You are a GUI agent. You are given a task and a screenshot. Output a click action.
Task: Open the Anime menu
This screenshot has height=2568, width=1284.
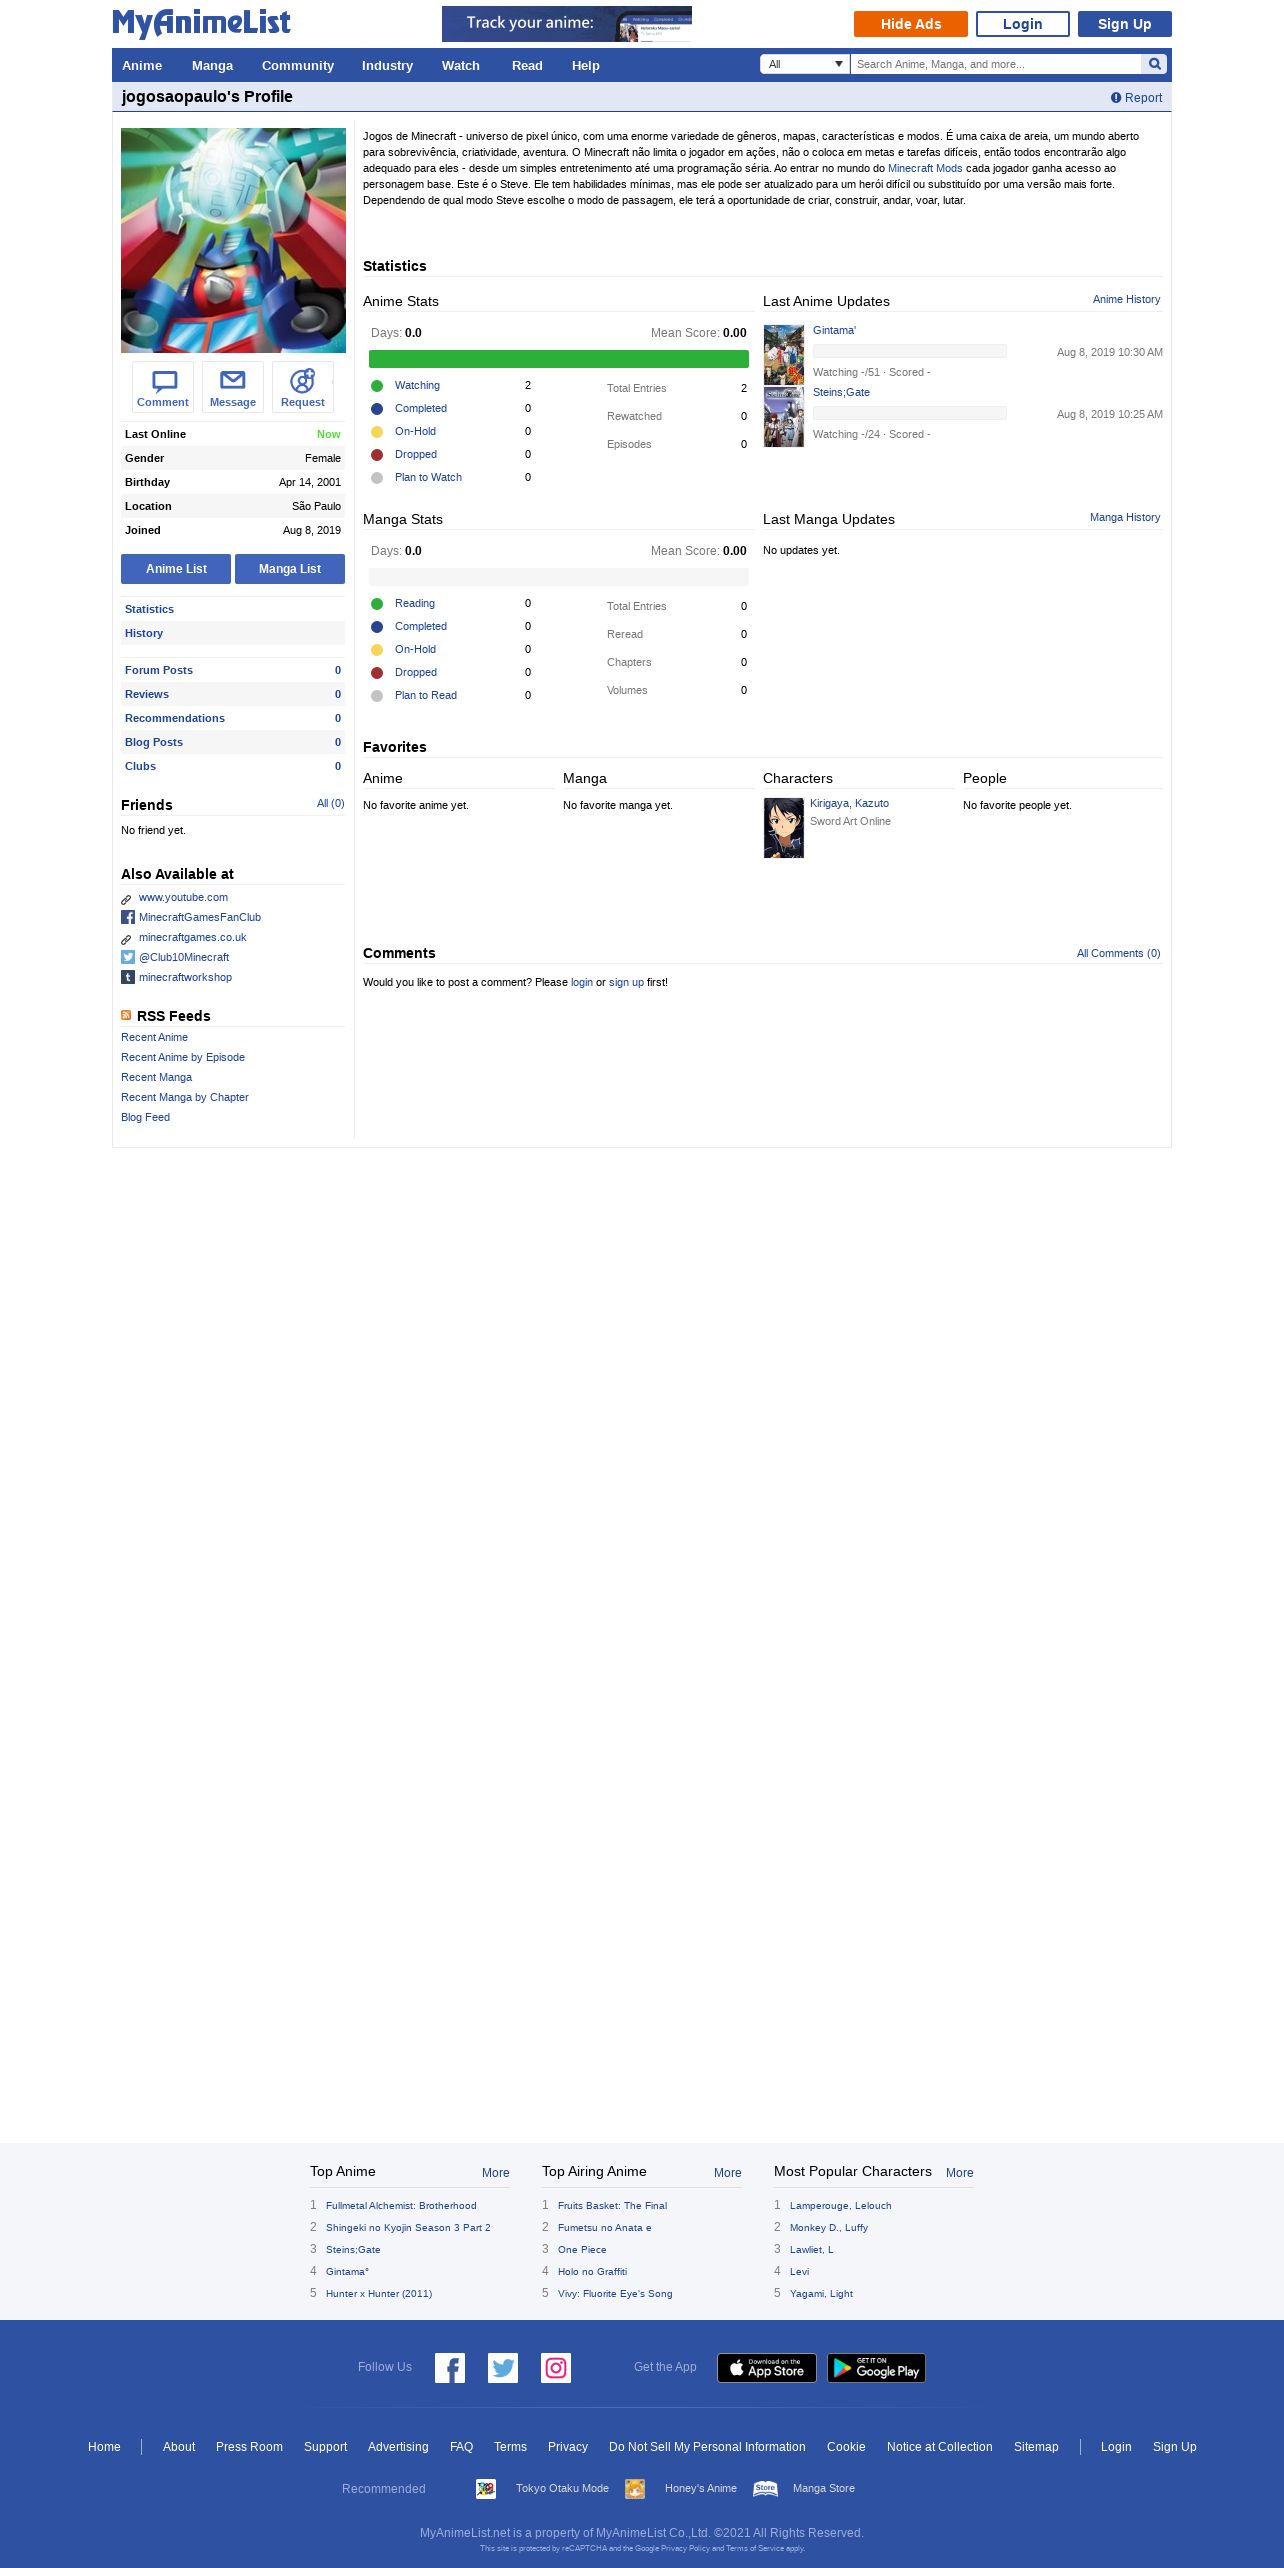142,65
